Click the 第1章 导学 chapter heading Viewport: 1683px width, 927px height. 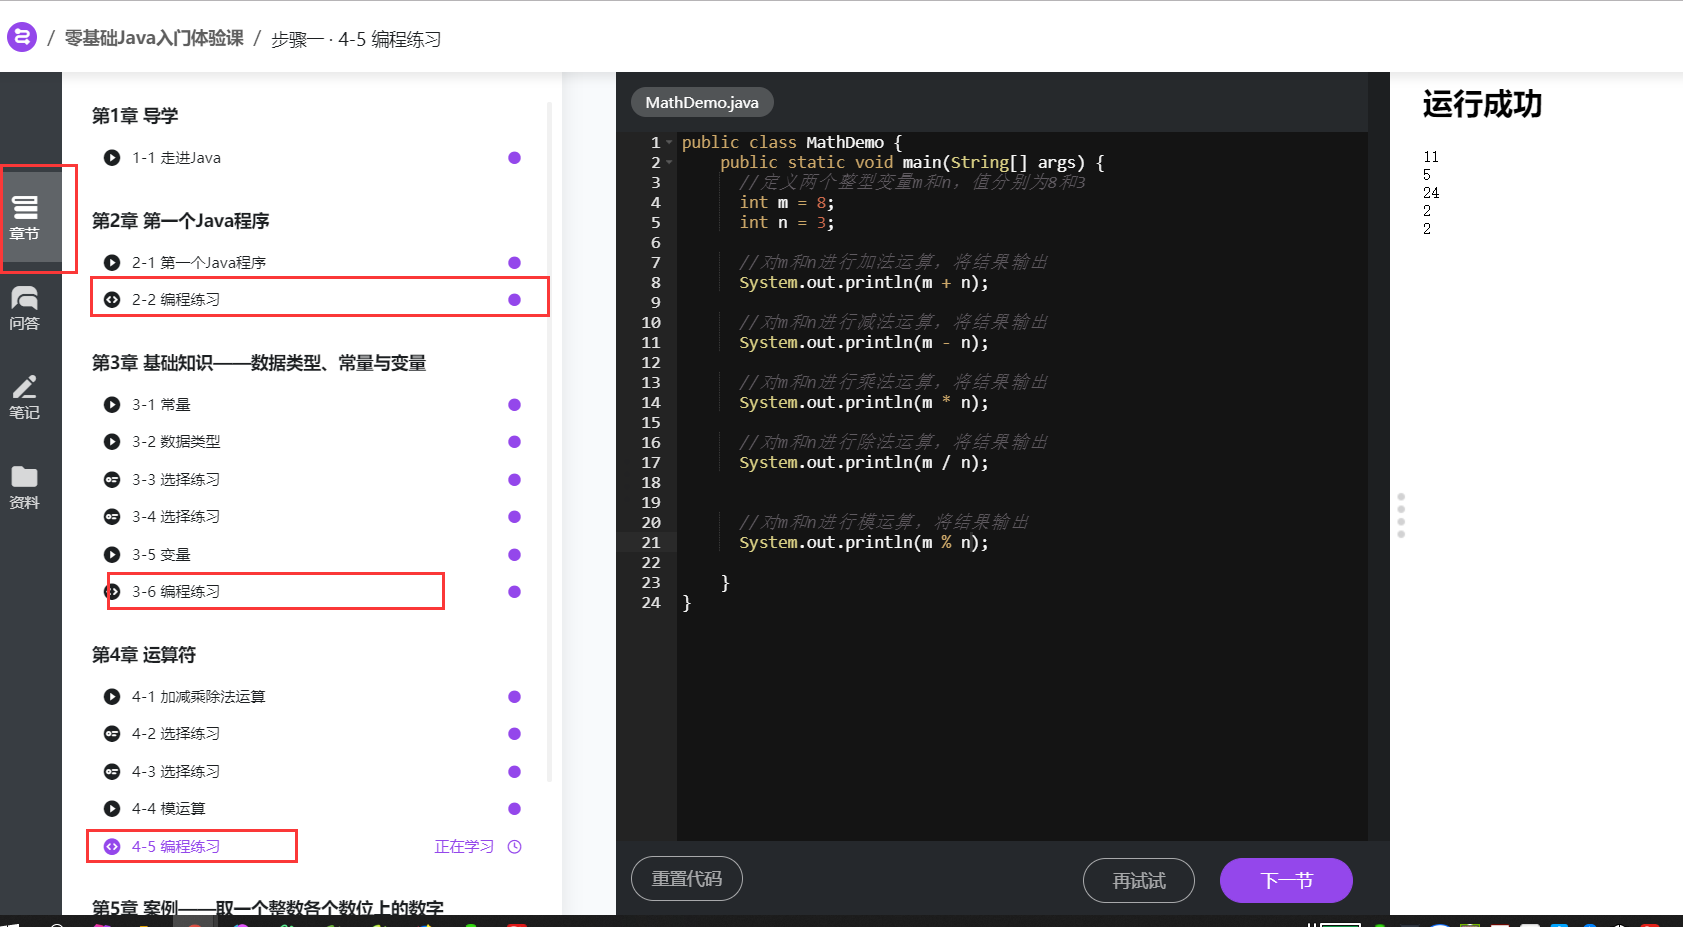[135, 116]
